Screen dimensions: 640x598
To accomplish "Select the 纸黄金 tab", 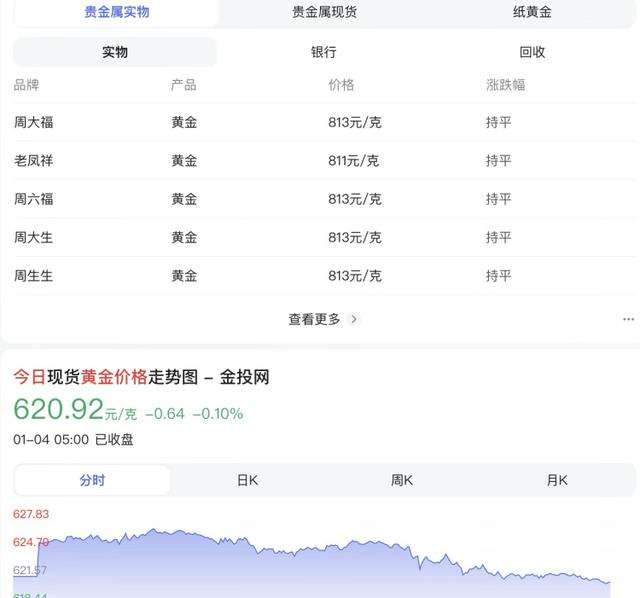I will [532, 12].
